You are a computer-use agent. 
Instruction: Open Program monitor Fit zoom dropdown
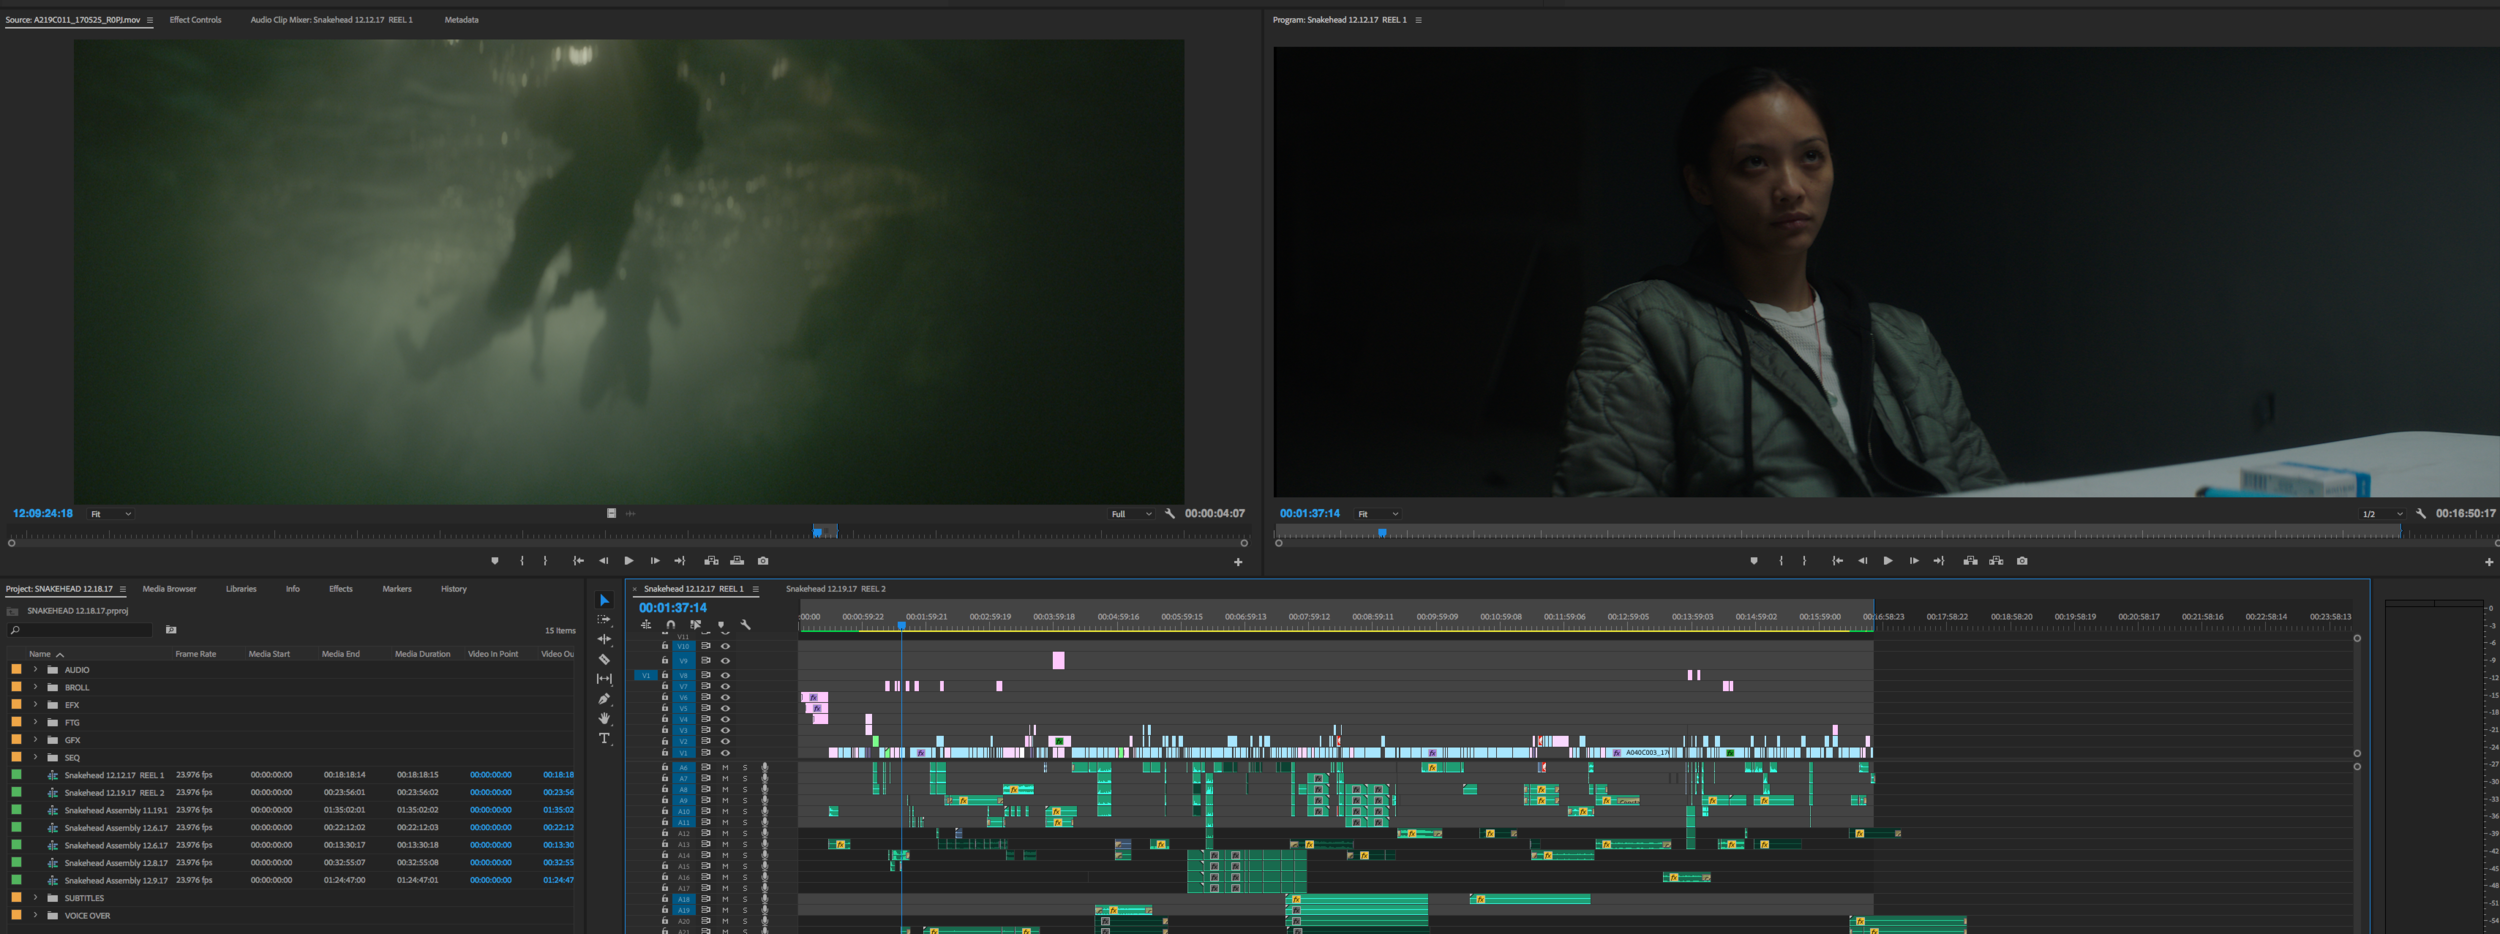(x=1378, y=514)
